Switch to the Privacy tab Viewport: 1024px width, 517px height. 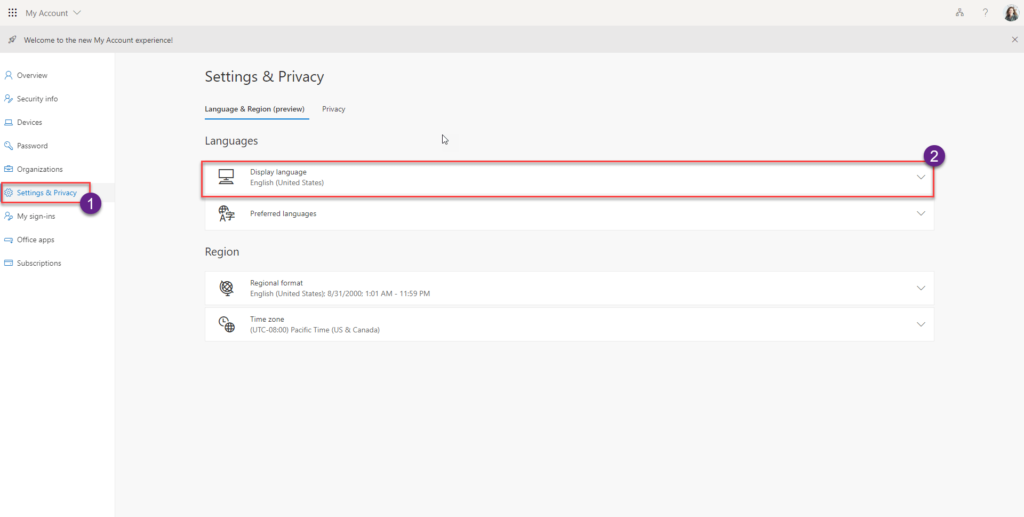(333, 109)
